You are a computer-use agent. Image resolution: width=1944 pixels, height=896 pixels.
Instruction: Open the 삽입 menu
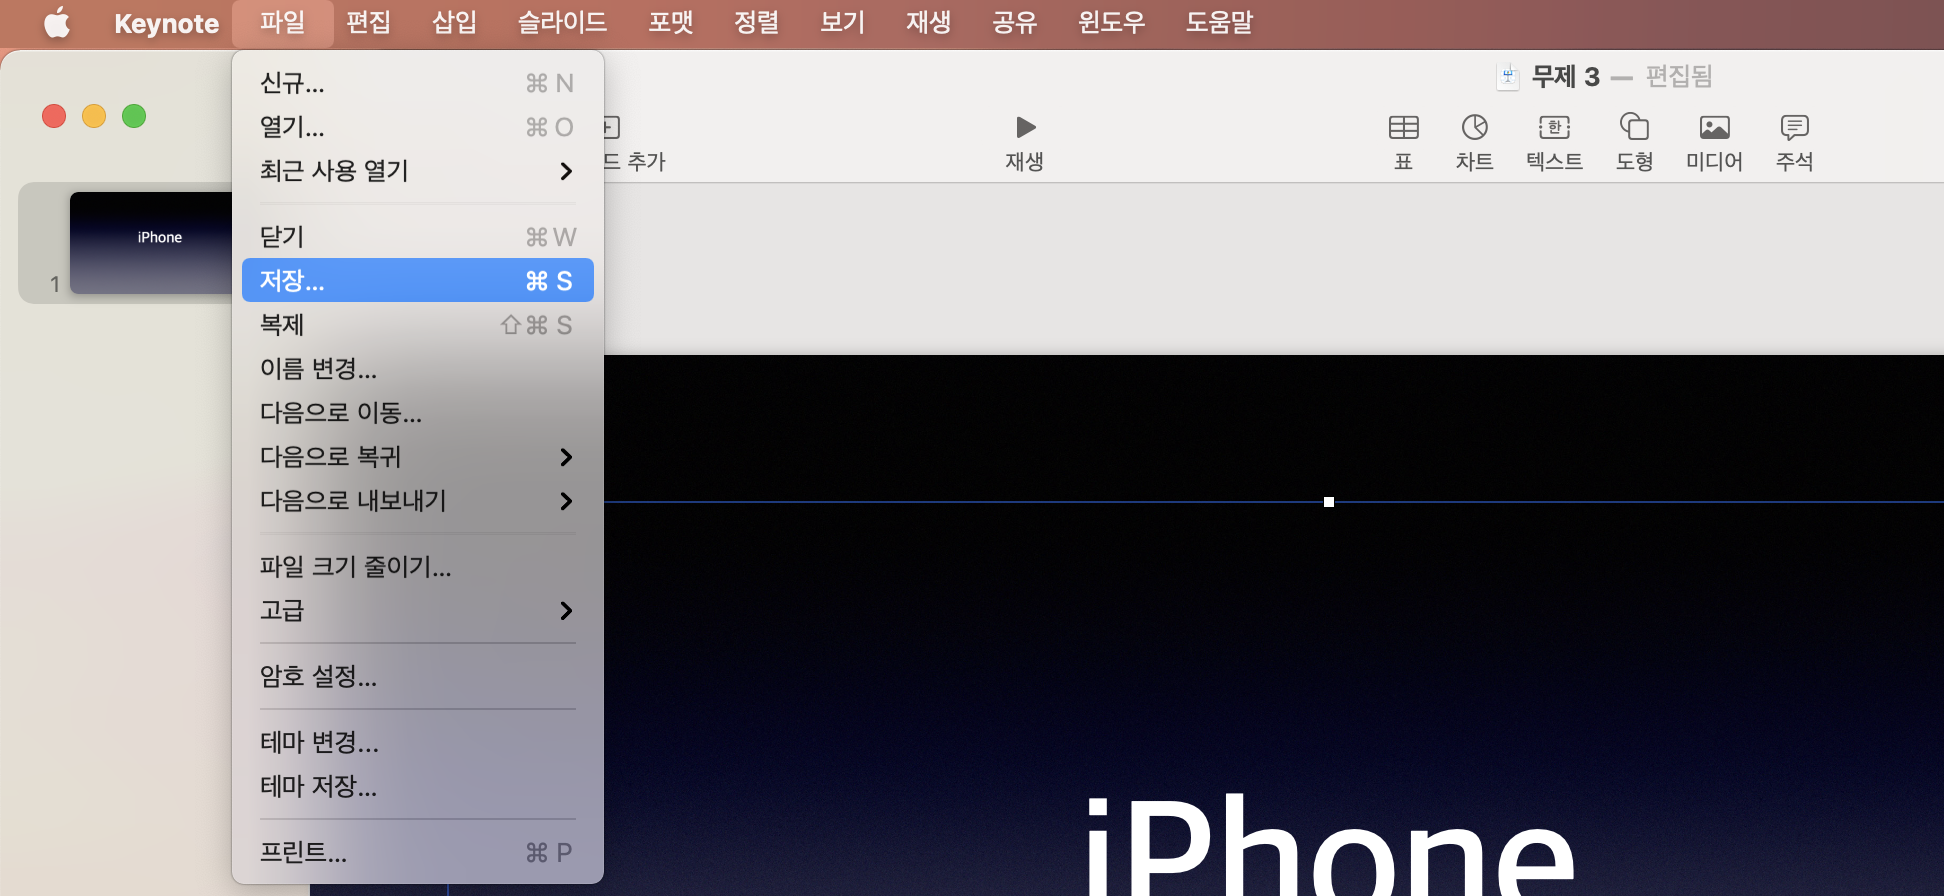click(454, 23)
